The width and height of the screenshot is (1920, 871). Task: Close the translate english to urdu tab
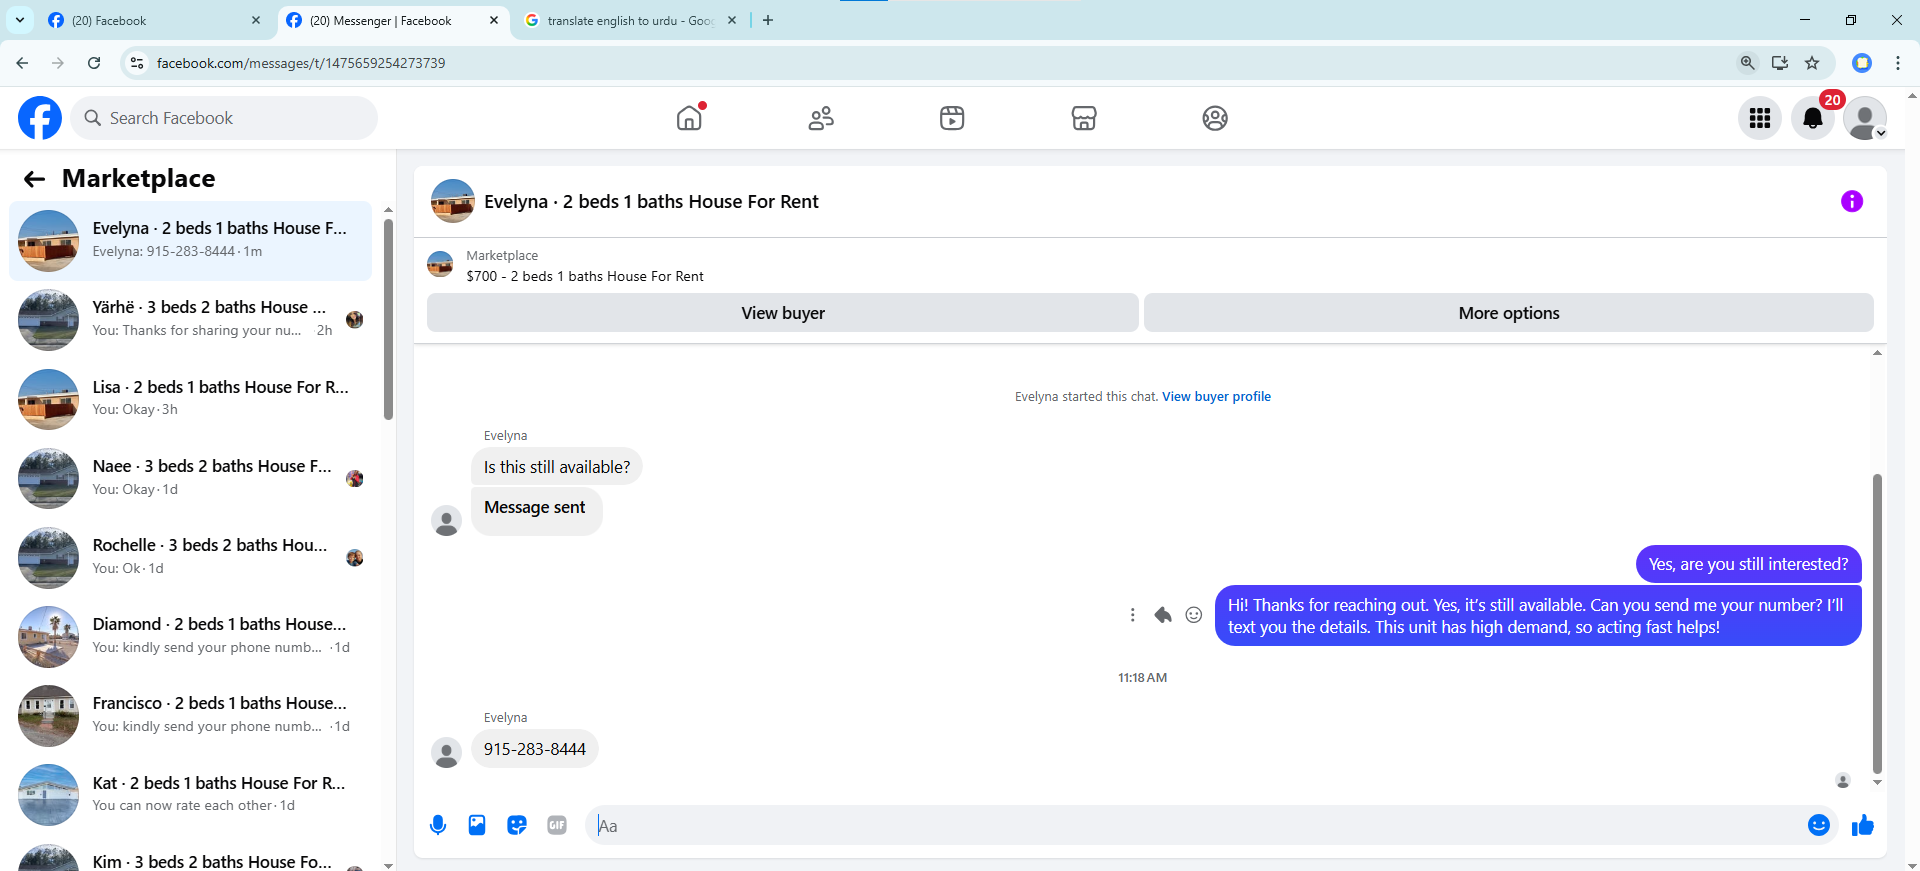click(732, 20)
